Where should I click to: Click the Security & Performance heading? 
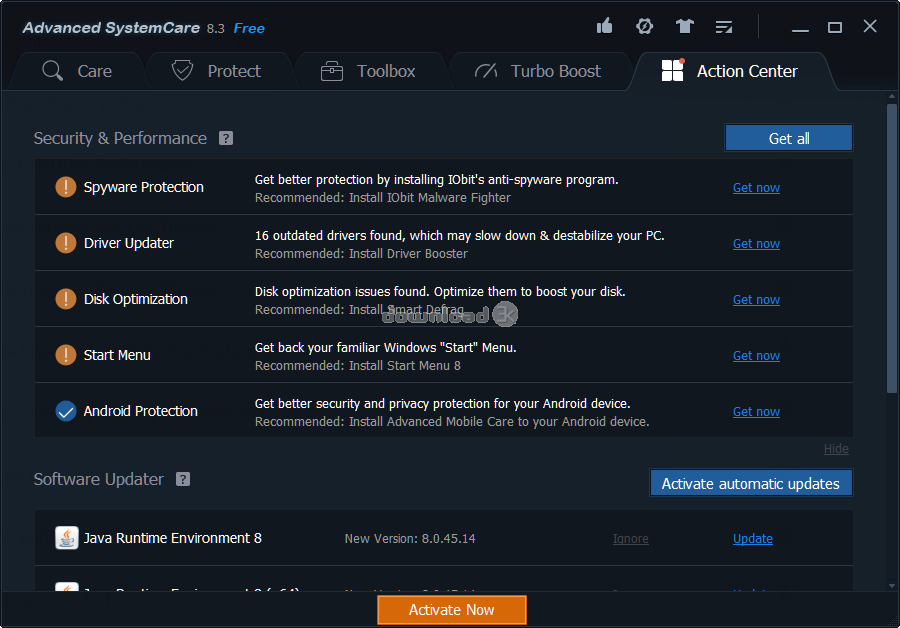(120, 138)
